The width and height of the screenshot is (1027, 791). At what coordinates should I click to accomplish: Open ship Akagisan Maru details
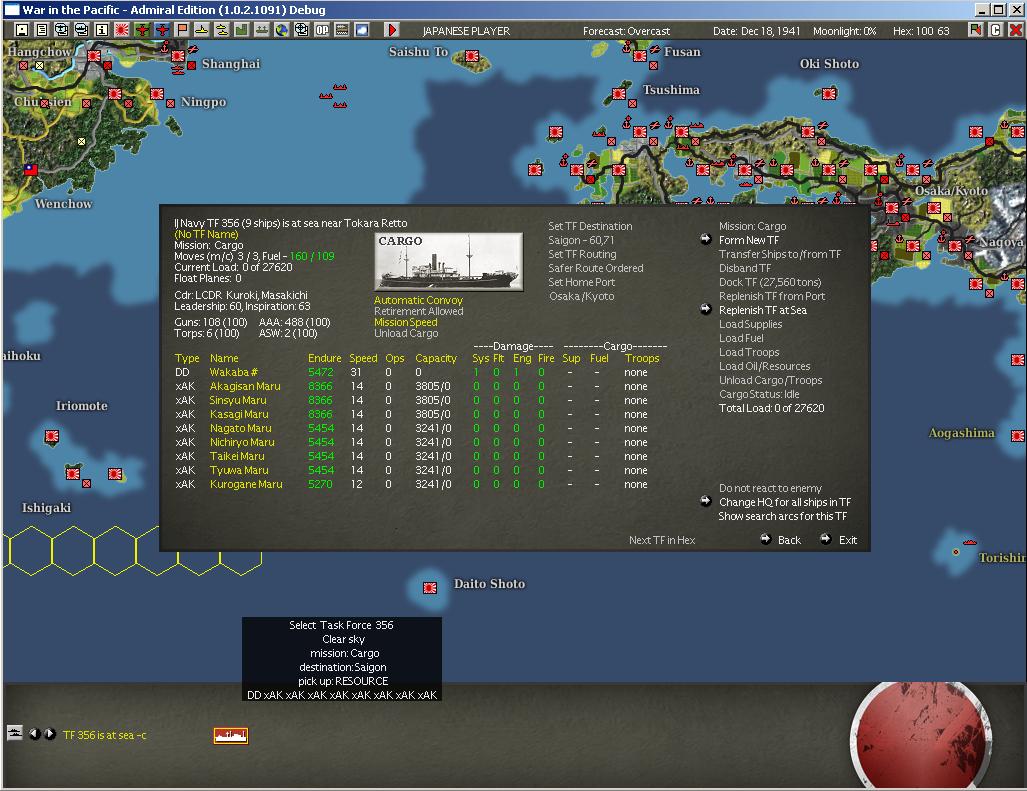[x=245, y=386]
